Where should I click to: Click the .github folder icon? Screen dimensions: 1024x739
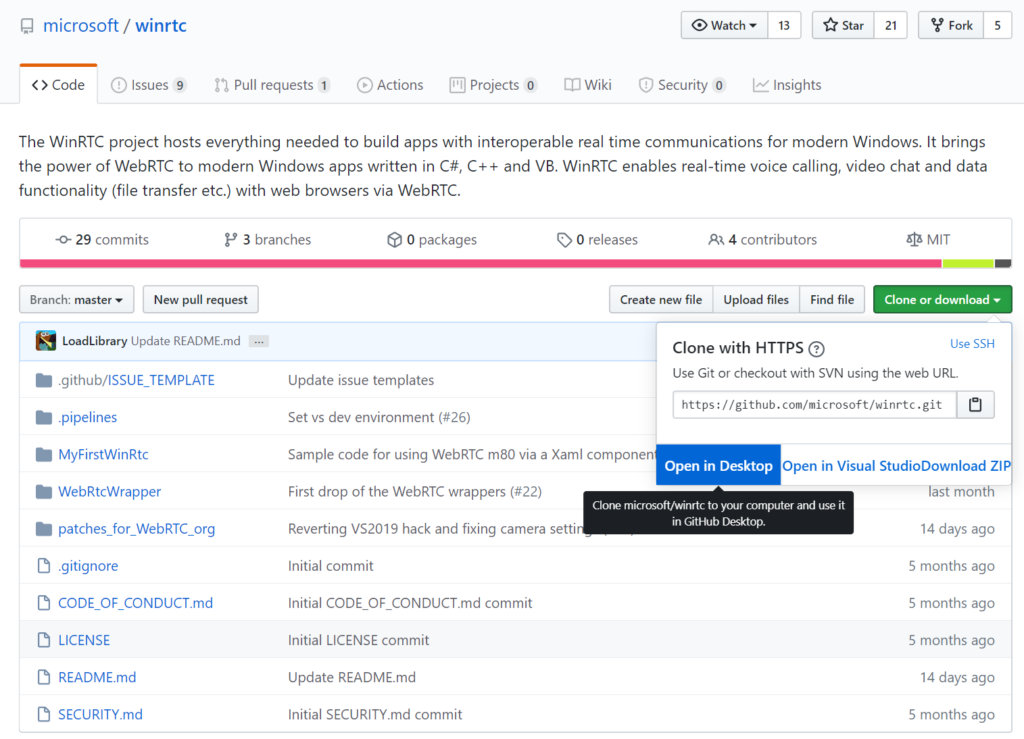(x=44, y=380)
